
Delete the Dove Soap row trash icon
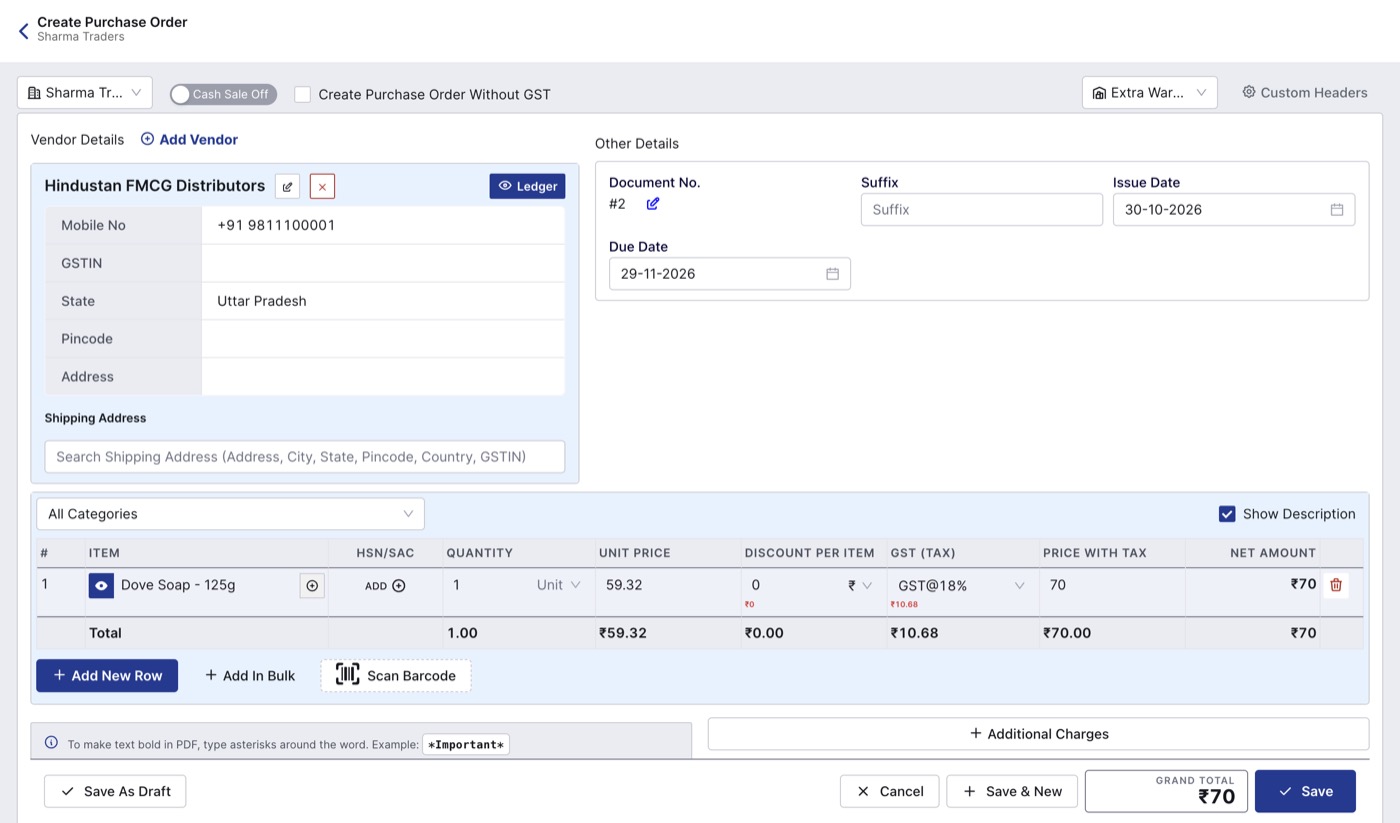coord(1336,585)
